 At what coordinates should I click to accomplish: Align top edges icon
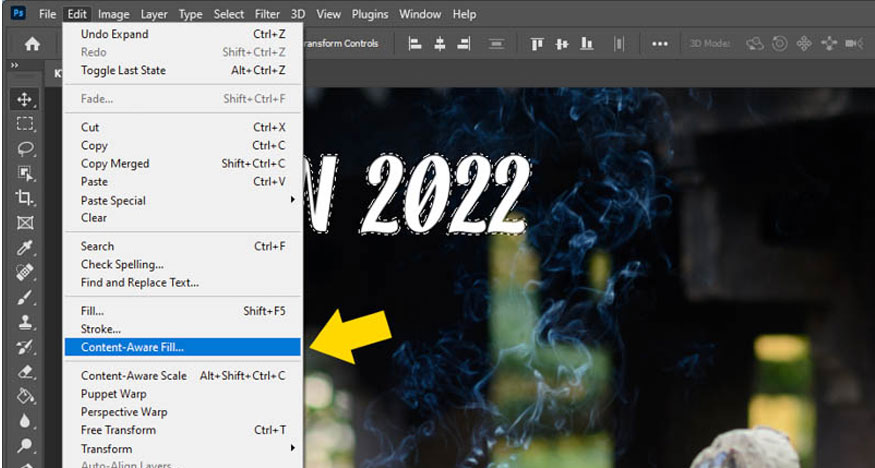(537, 44)
